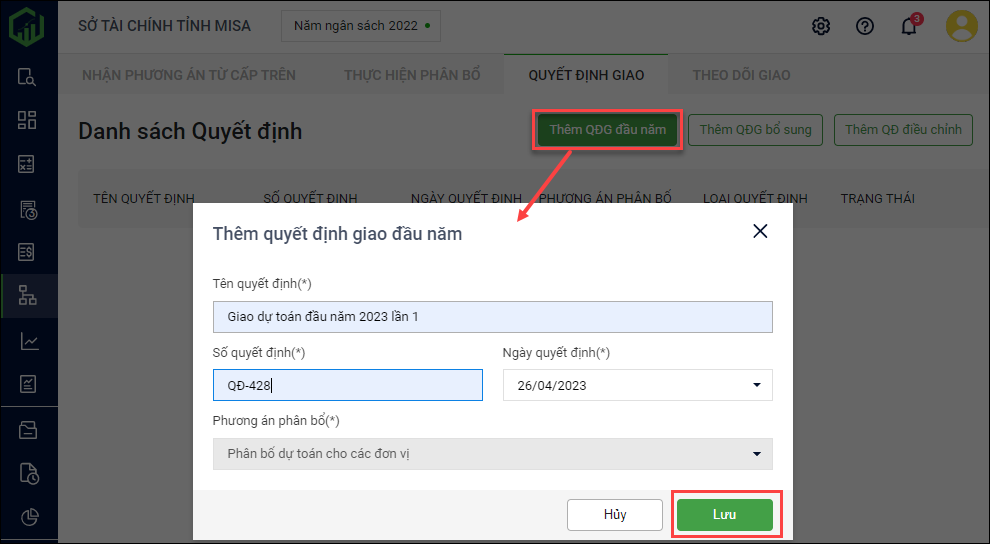This screenshot has width=990, height=544.
Task: Open the document search icon in sidebar
Action: (28, 77)
